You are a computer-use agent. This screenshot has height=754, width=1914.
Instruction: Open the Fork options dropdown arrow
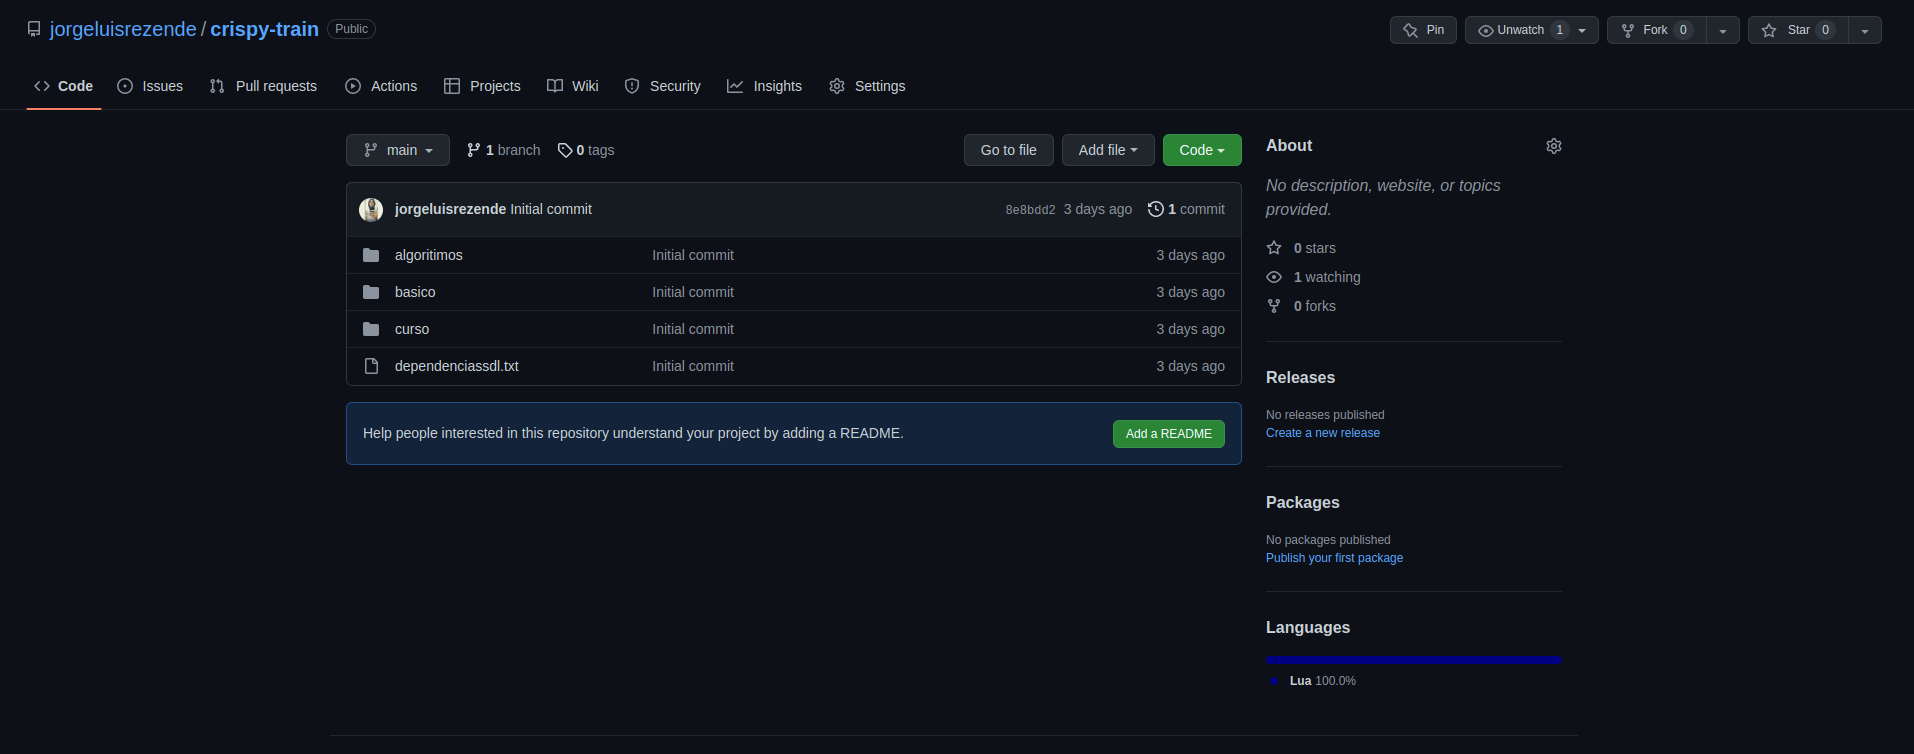pos(1722,30)
